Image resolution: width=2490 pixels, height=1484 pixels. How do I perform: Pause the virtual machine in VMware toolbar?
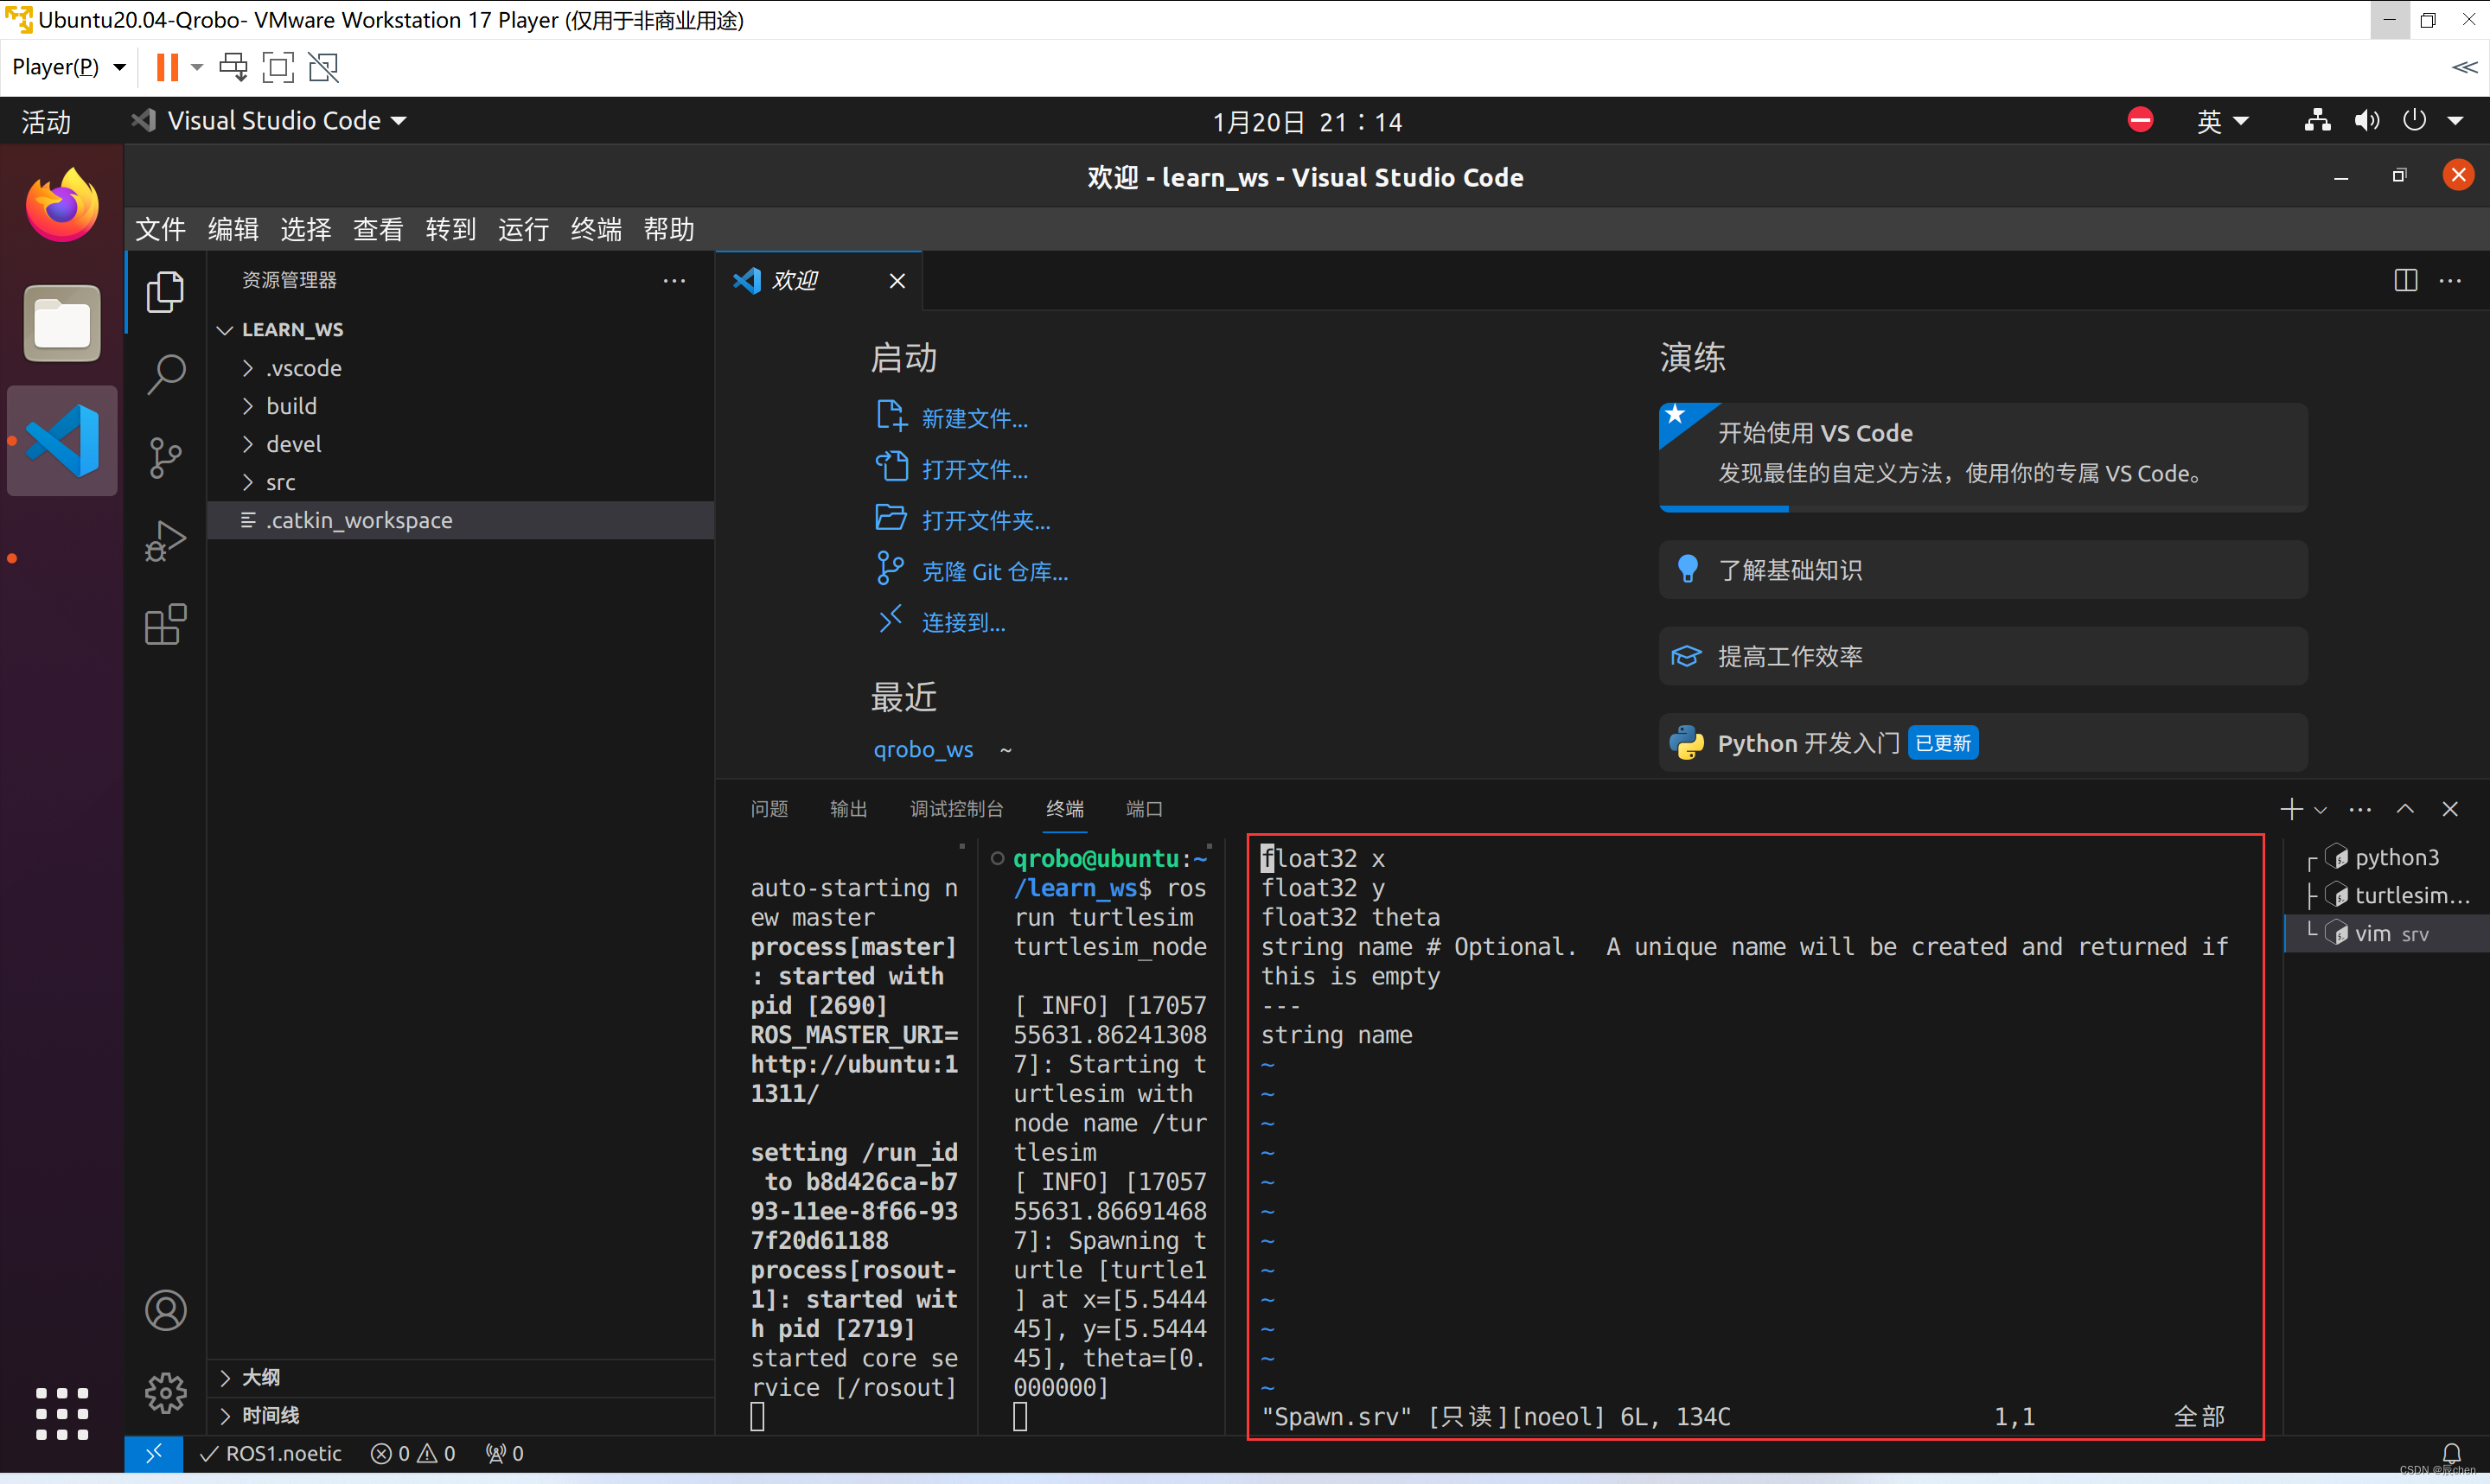click(167, 67)
